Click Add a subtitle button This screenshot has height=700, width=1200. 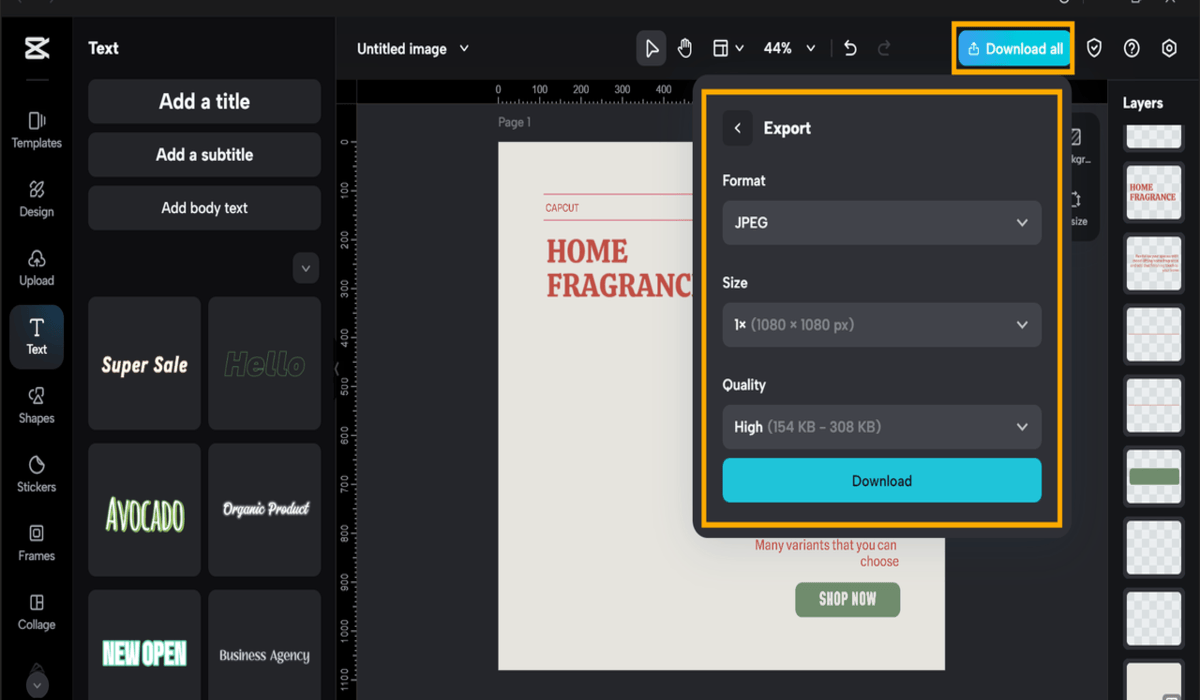tap(204, 155)
